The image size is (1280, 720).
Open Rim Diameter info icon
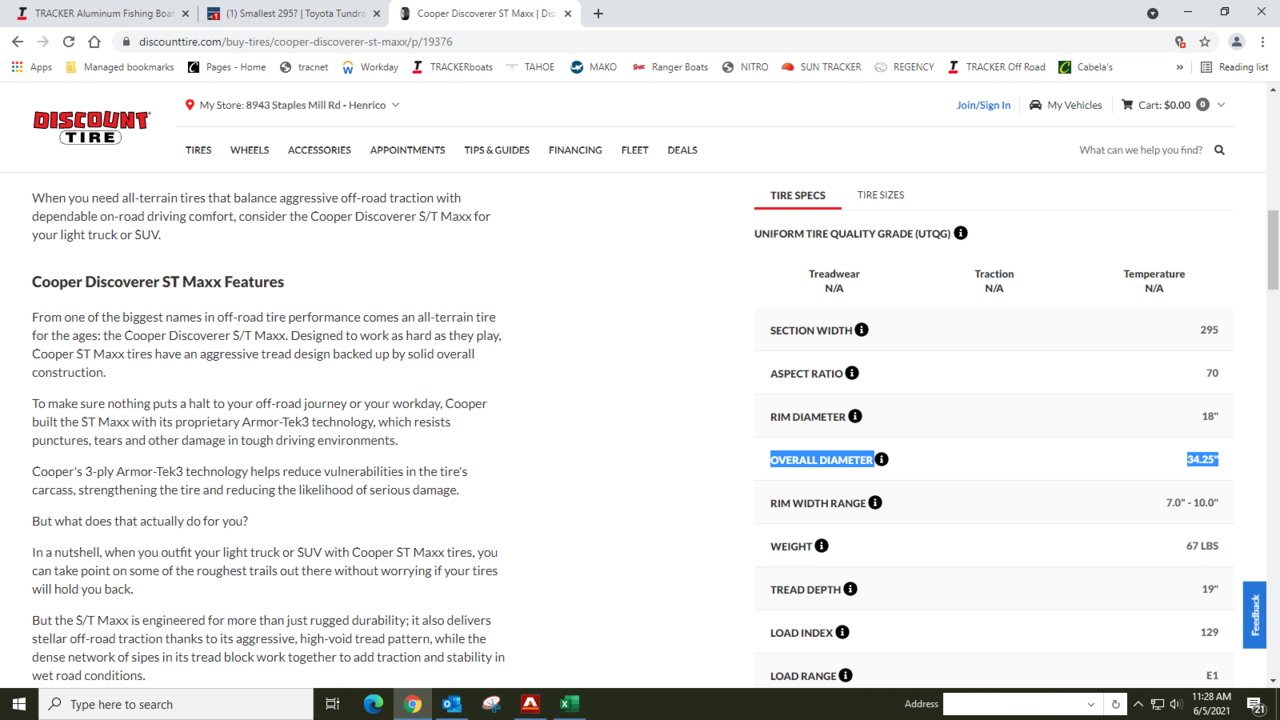pyautogui.click(x=855, y=416)
